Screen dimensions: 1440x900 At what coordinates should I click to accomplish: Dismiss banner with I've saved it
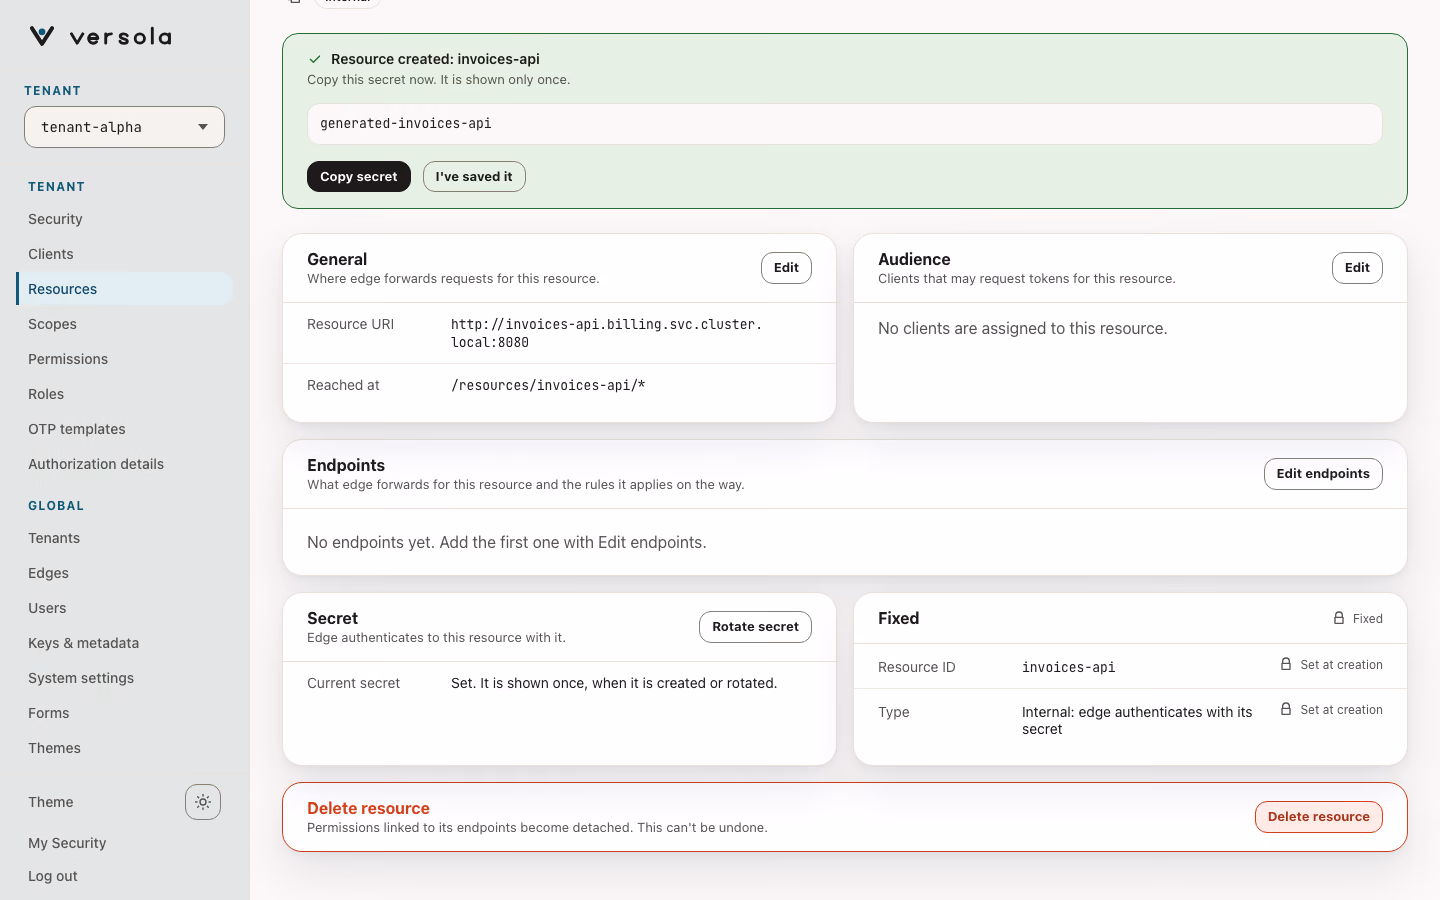(x=474, y=176)
